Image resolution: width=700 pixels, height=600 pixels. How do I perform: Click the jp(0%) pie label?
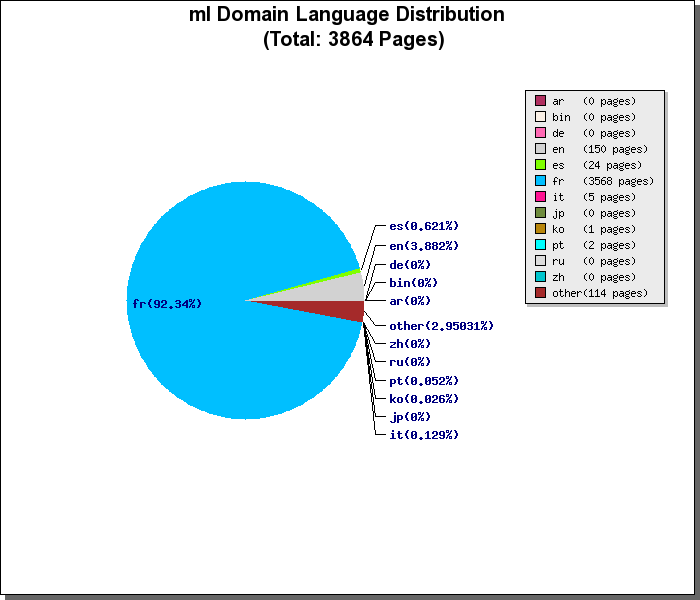[410, 417]
